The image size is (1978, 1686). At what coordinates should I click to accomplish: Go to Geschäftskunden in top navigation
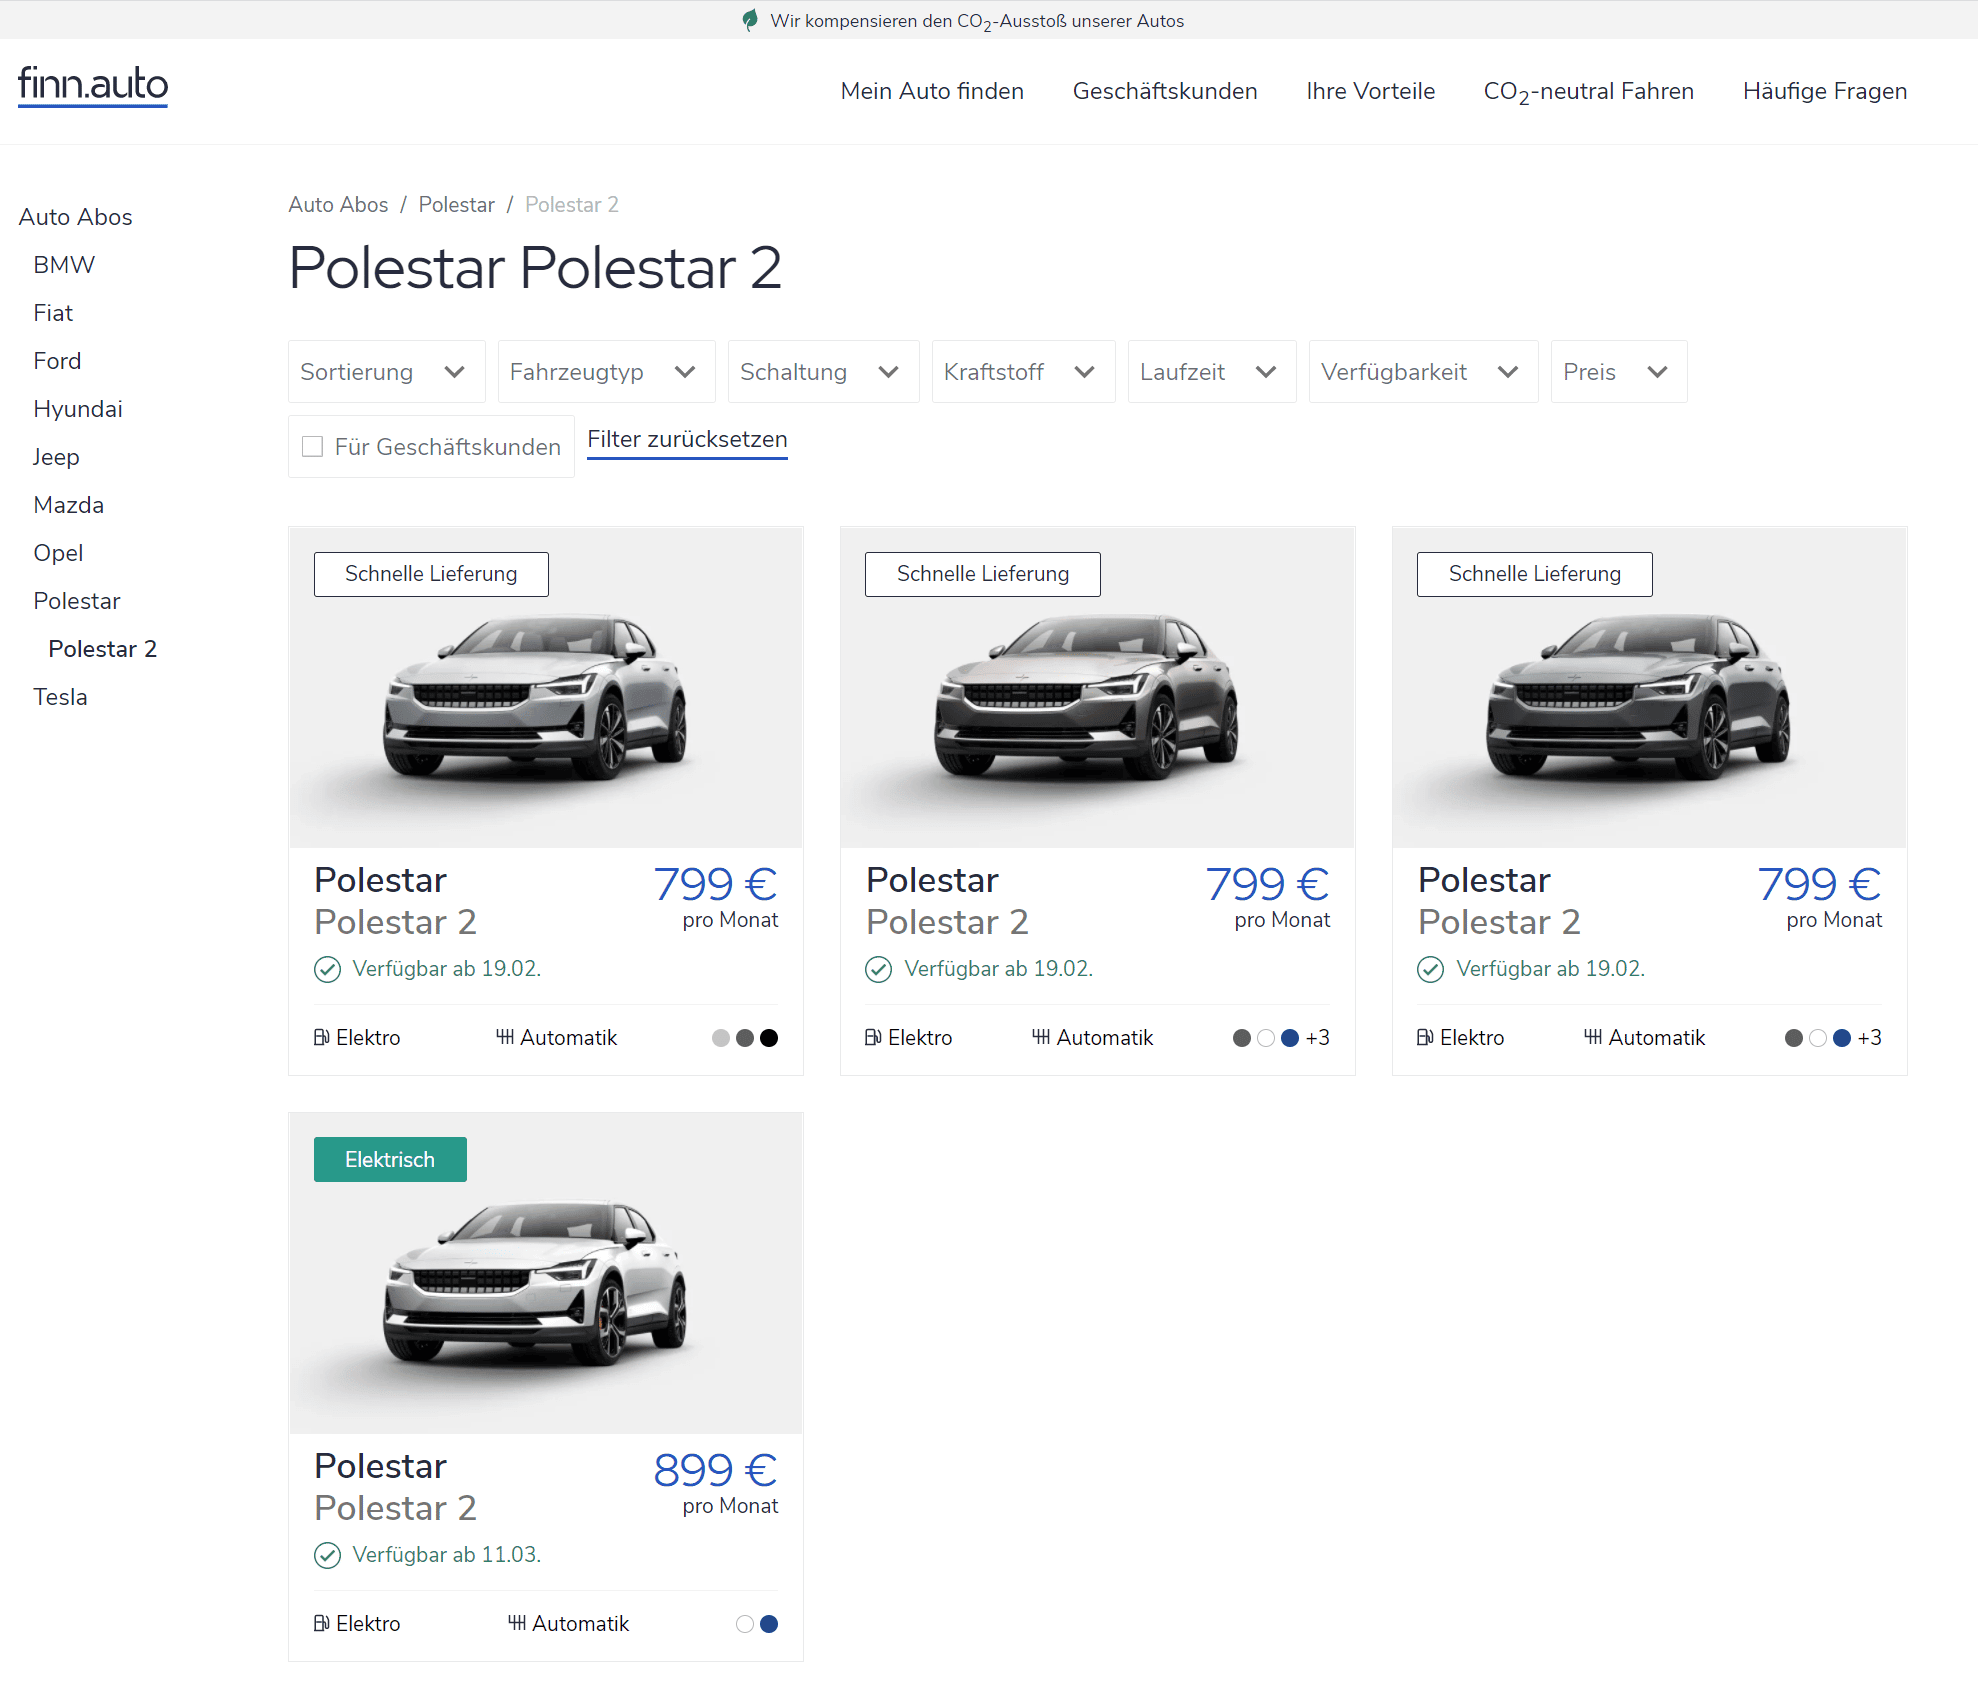coord(1165,91)
